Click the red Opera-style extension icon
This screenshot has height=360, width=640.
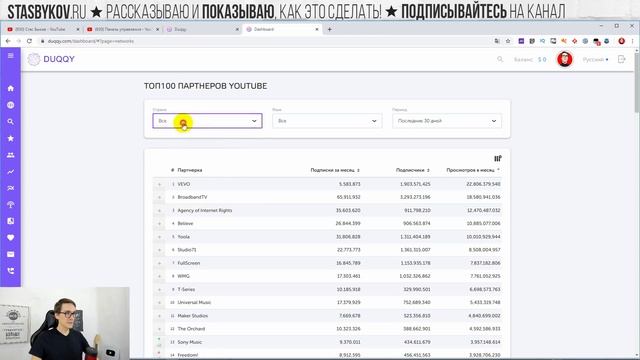pyautogui.click(x=622, y=41)
